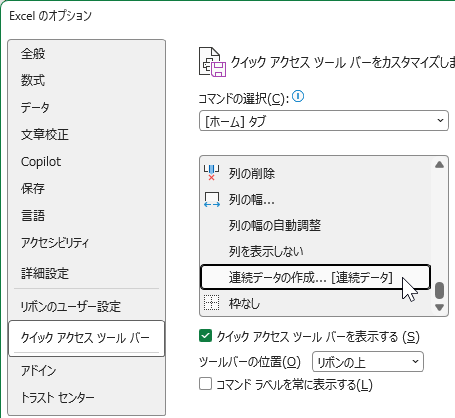Image resolution: width=455 pixels, height=418 pixels.
Task: Open the ツールバーの位置 リボンの上 dropdown
Action: click(368, 362)
